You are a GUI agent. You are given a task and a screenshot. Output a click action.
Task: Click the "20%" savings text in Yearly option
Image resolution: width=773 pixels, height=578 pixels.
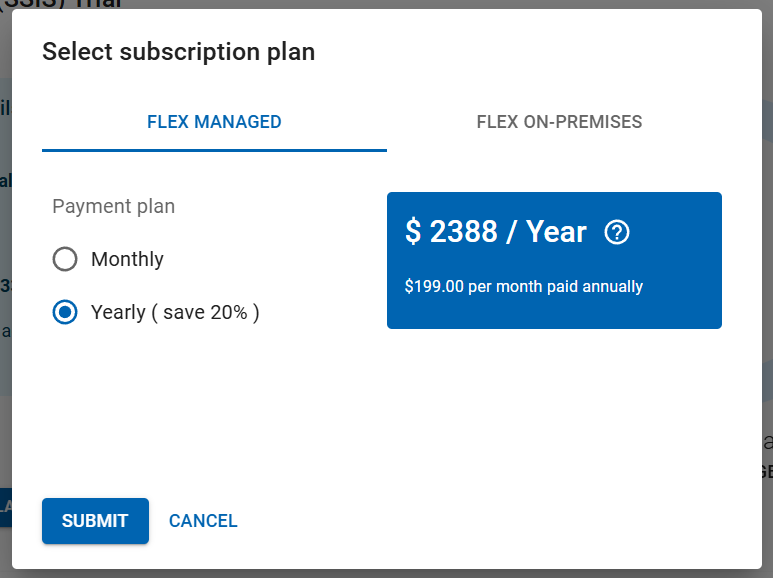(228, 313)
